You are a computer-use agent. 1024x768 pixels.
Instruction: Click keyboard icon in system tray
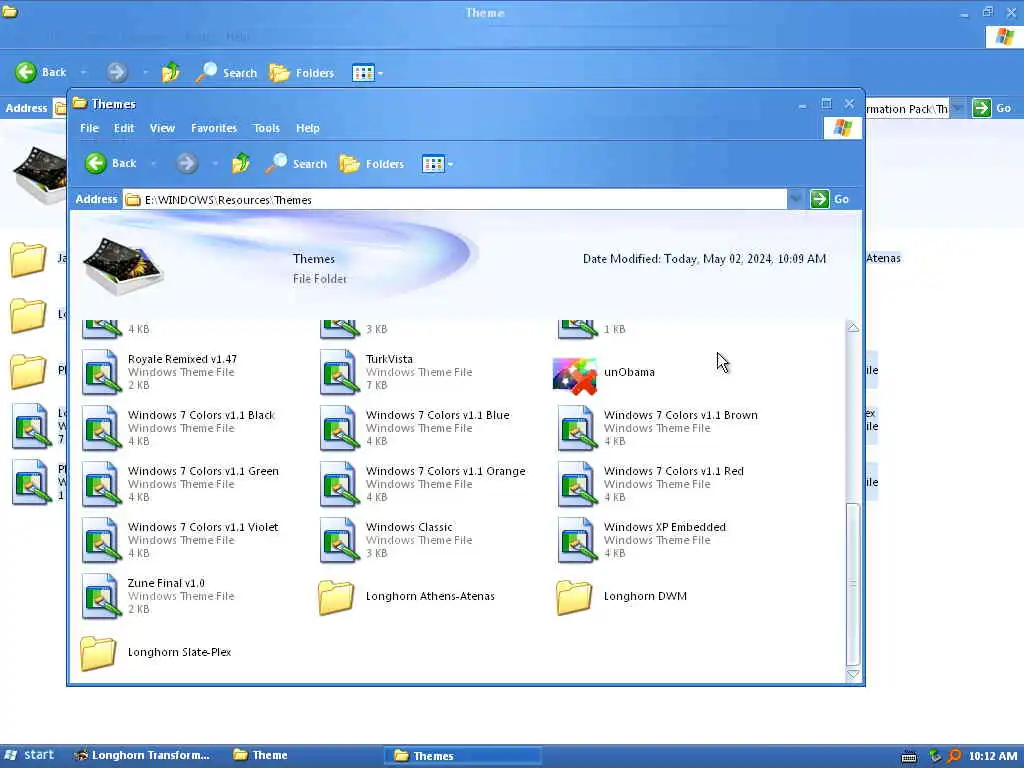(908, 757)
